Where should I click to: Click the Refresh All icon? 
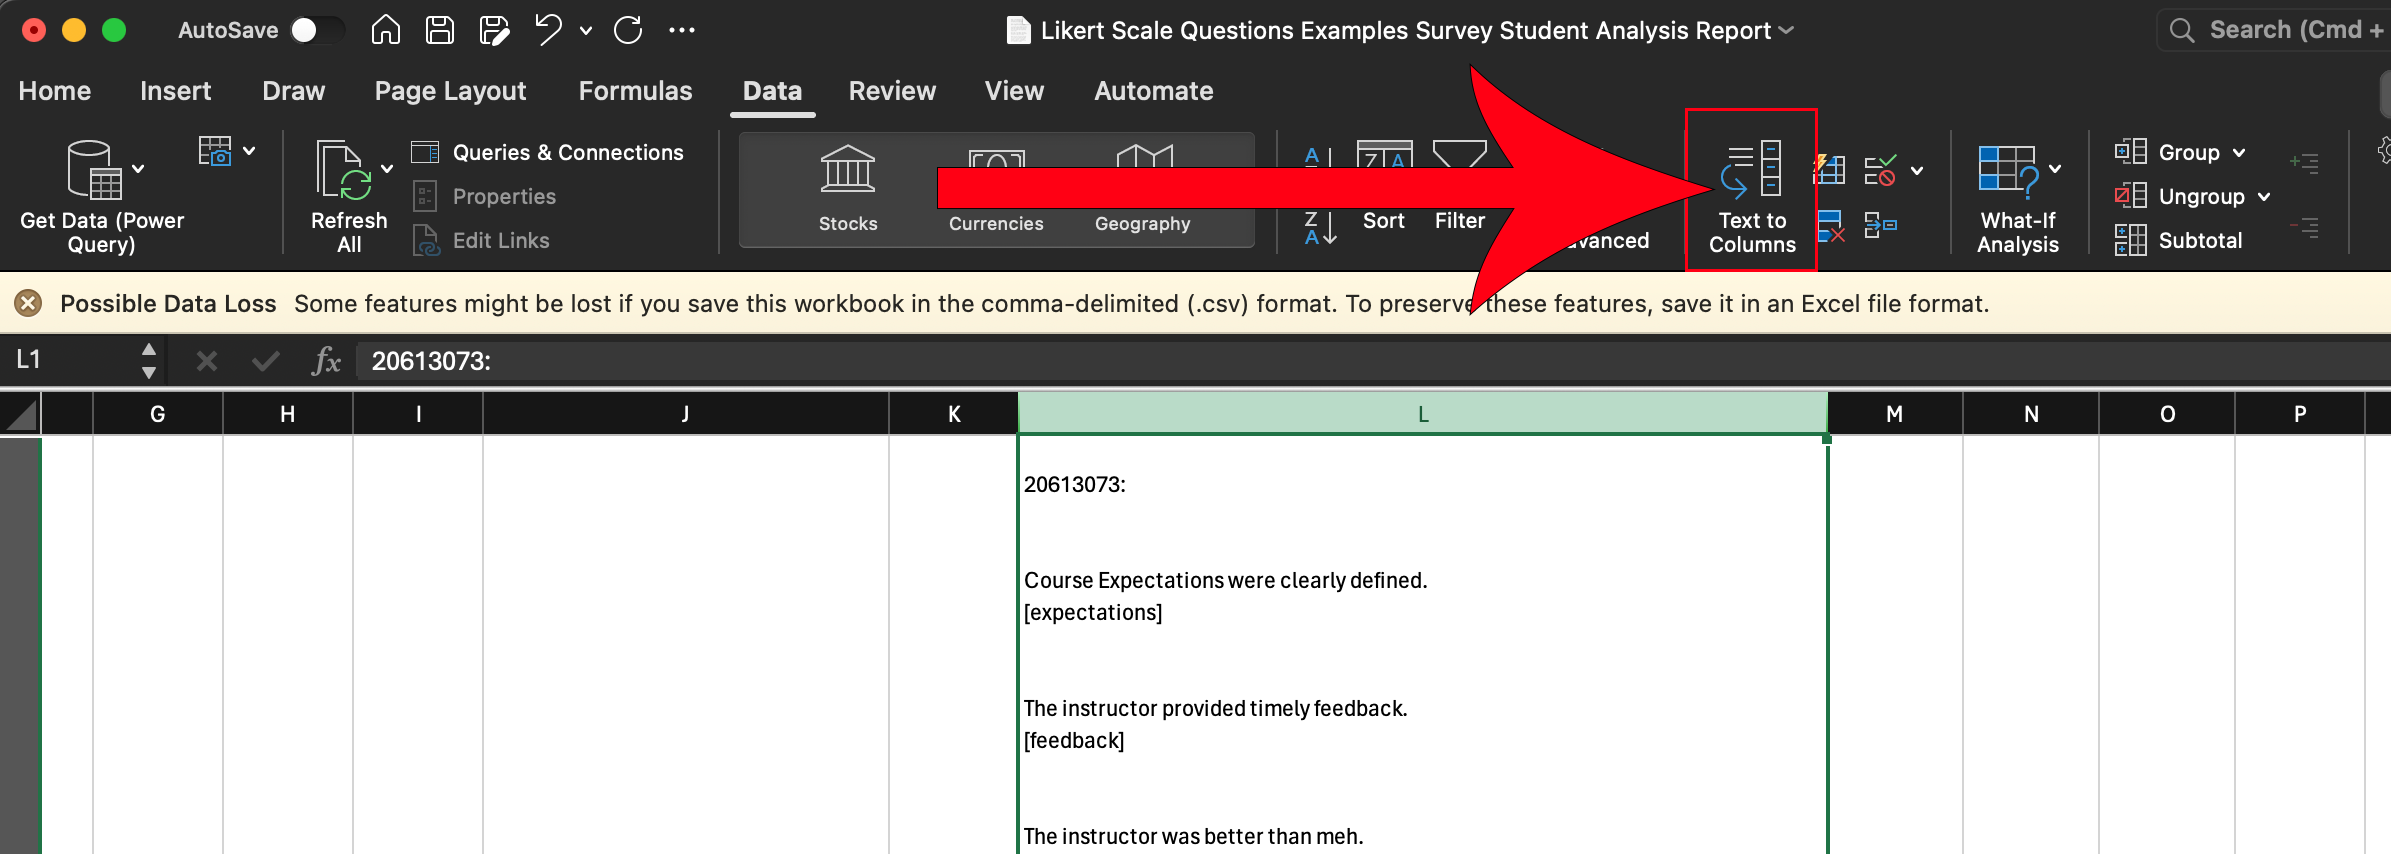click(343, 170)
